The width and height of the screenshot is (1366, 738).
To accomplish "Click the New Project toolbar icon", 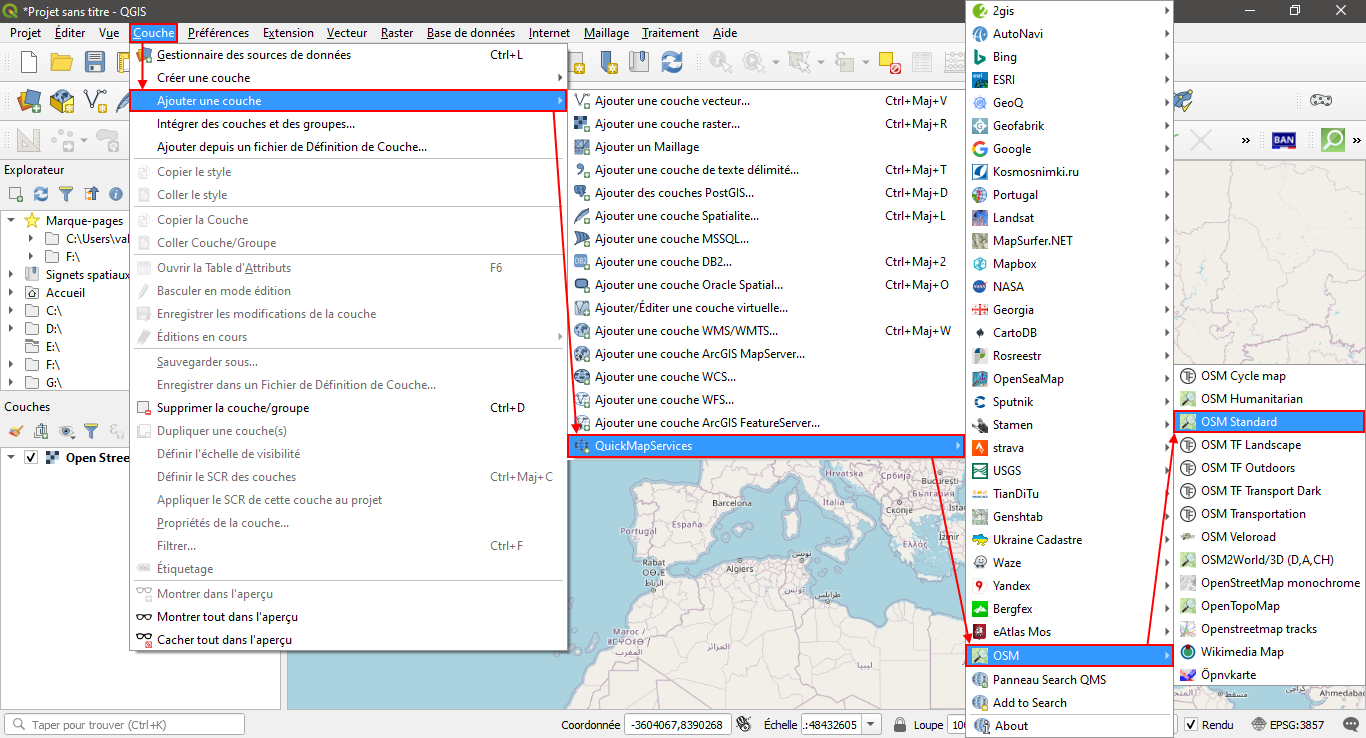I will tap(29, 62).
